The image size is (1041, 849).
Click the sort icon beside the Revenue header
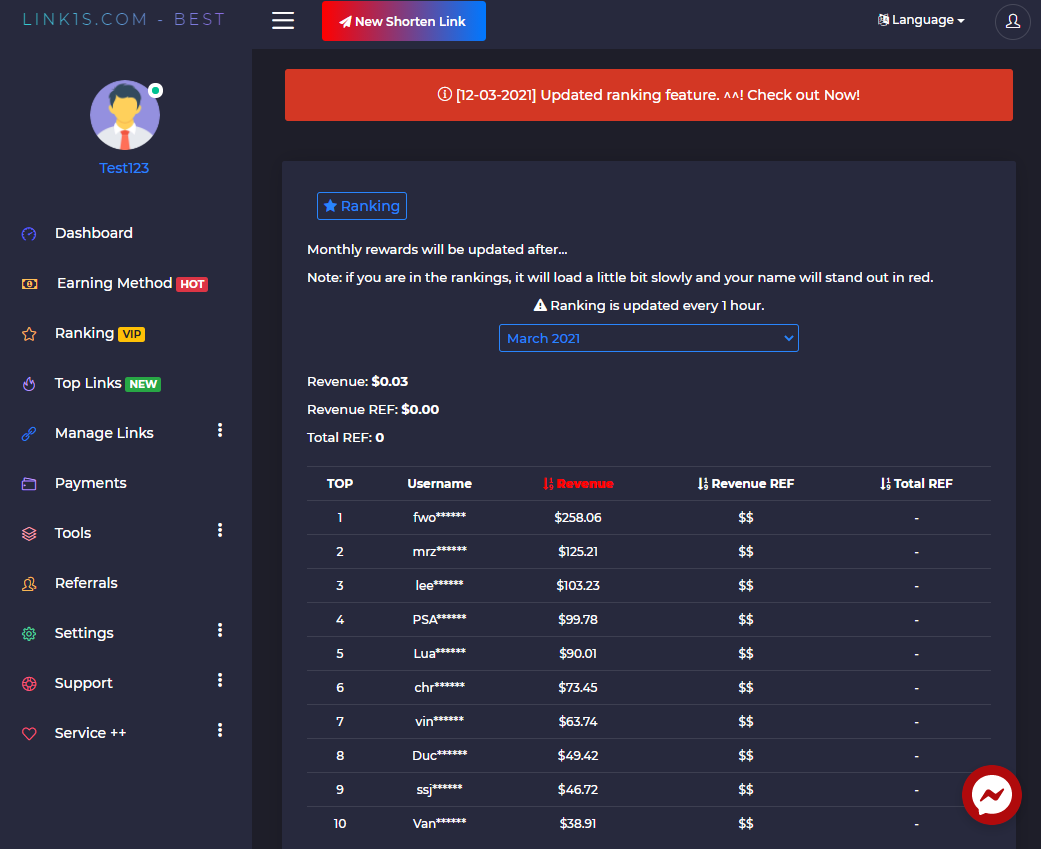coord(548,484)
